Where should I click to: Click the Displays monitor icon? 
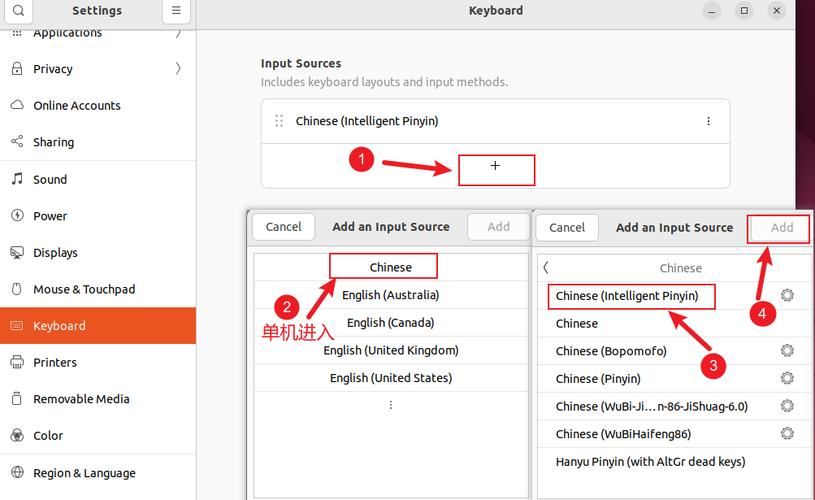click(17, 253)
